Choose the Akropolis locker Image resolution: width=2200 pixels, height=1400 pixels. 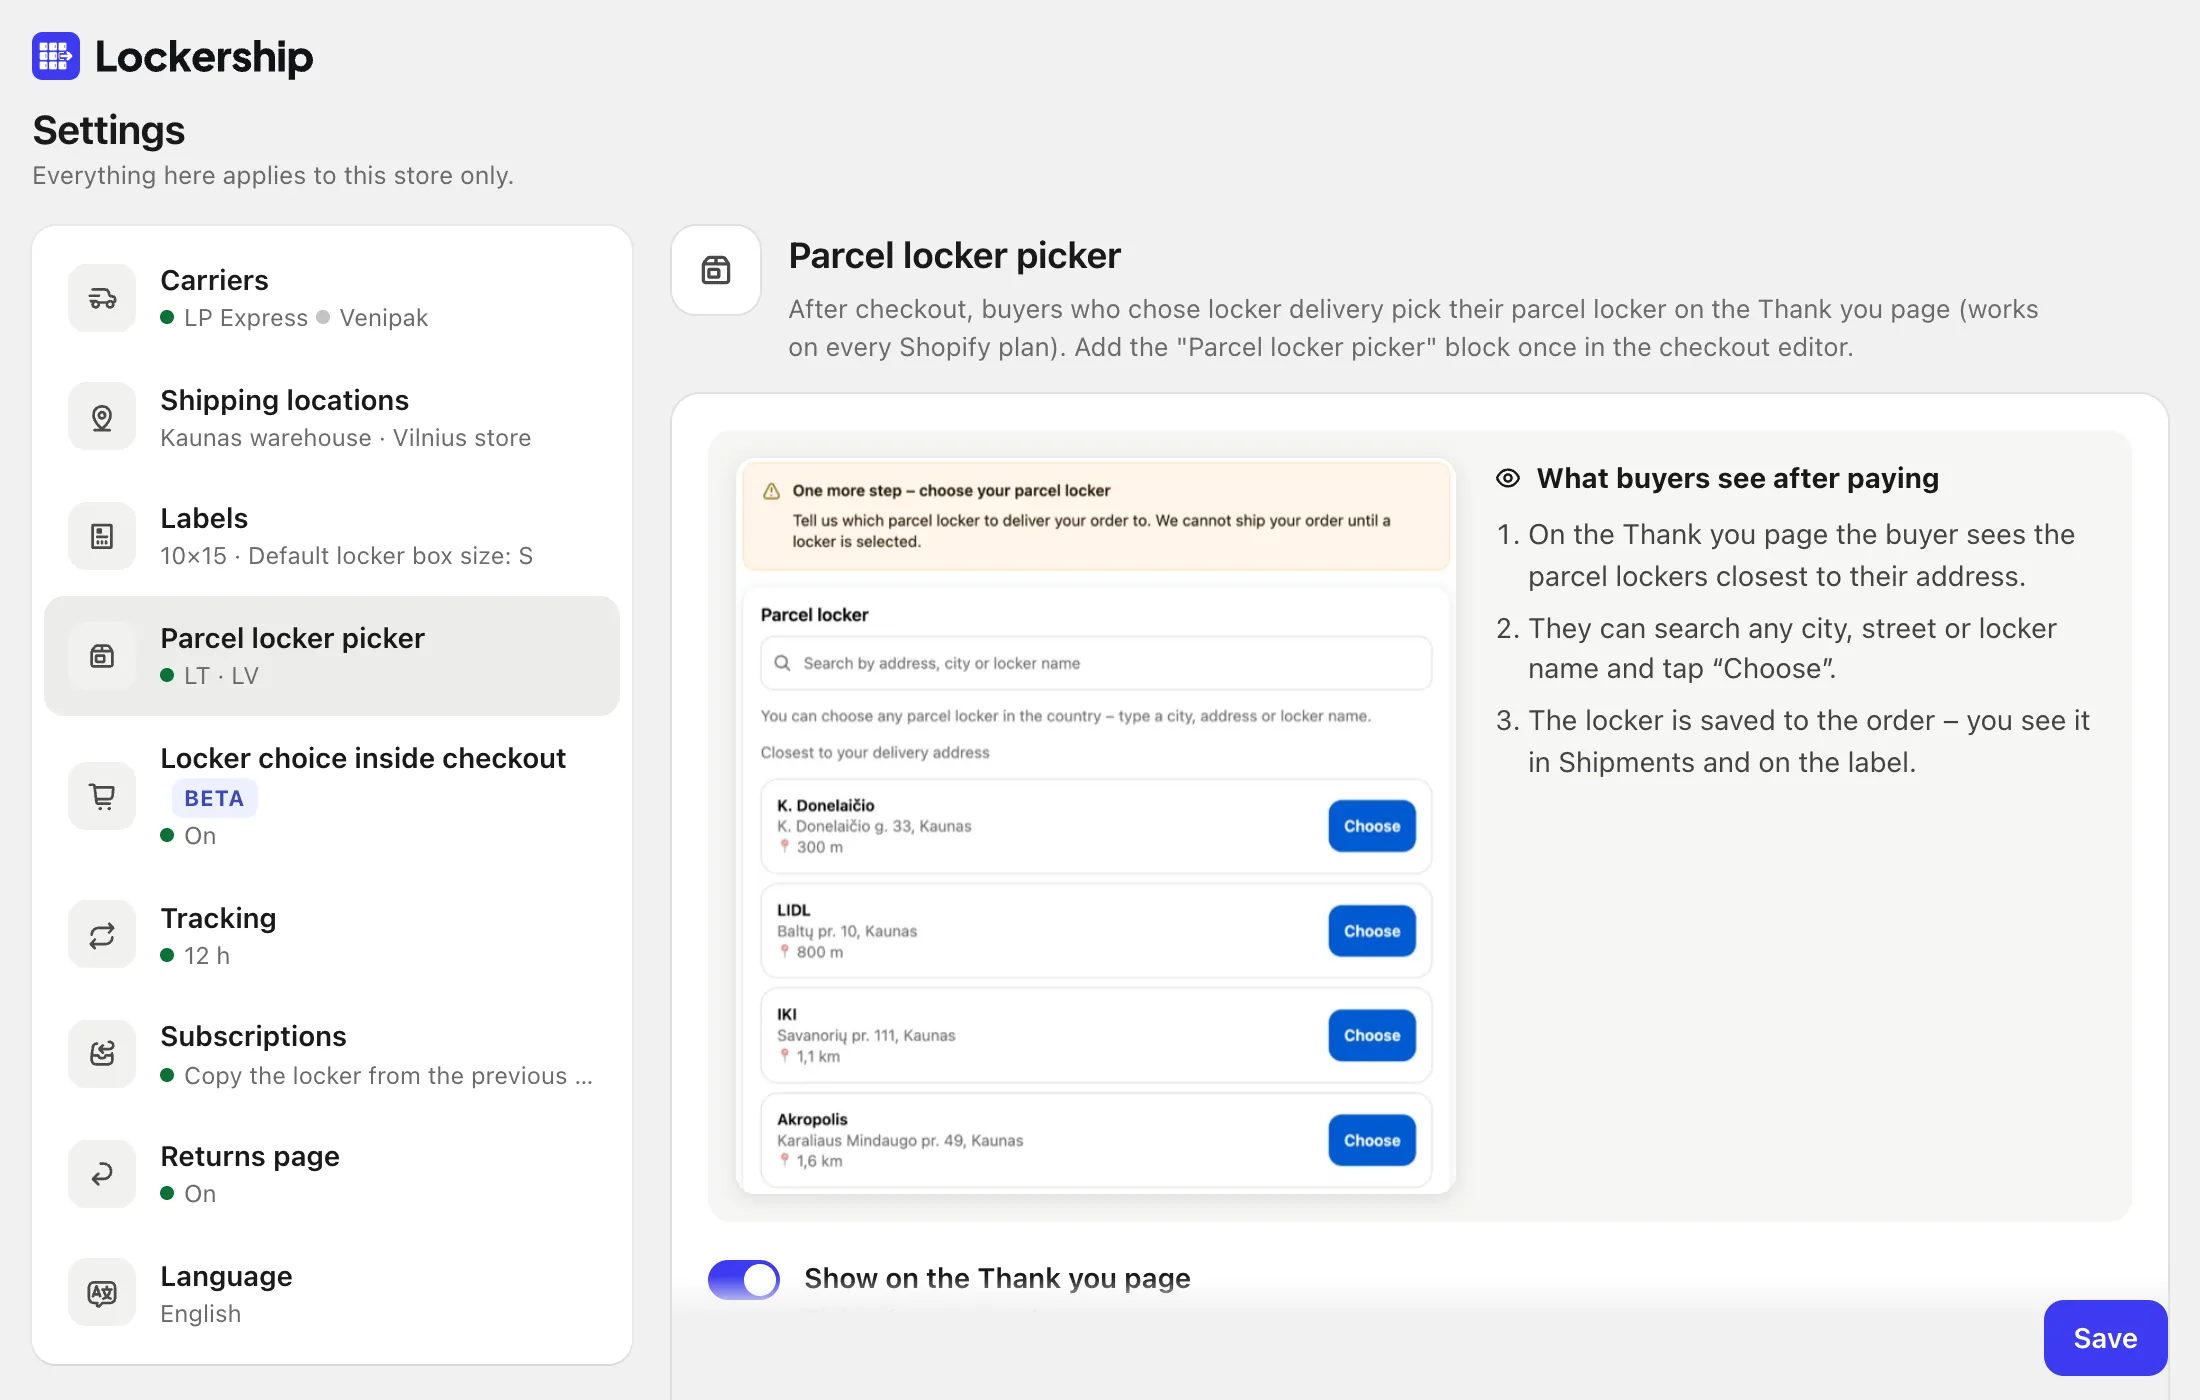tap(1372, 1140)
